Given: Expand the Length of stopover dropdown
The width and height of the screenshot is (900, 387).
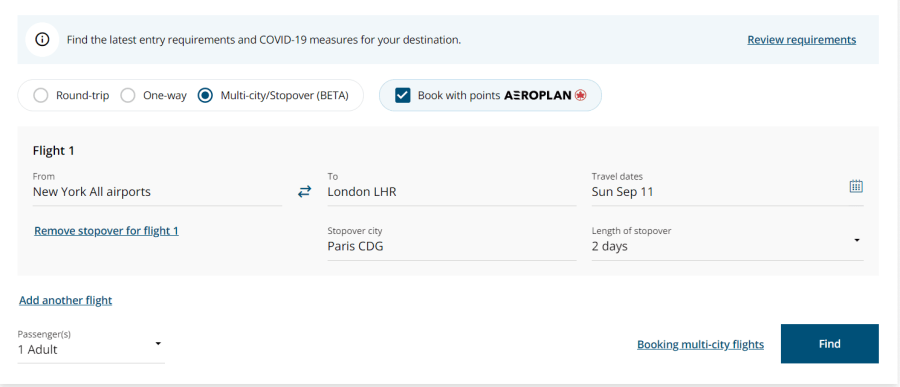Looking at the screenshot, I should (727, 243).
